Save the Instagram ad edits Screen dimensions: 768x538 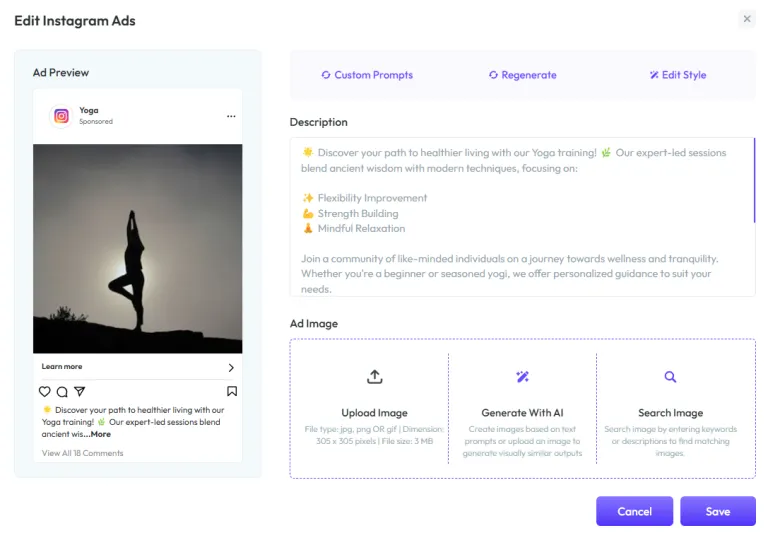coord(718,511)
